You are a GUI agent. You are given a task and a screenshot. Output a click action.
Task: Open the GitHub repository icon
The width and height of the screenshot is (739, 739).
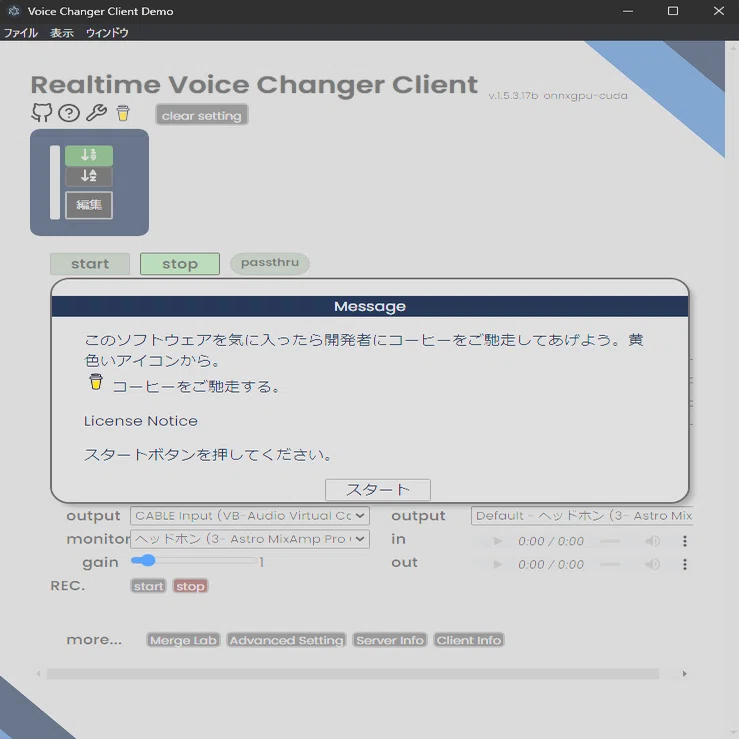click(x=41, y=113)
